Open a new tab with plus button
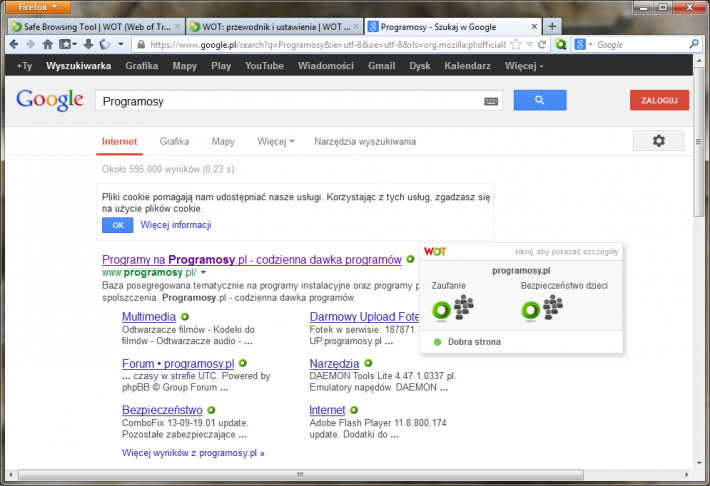This screenshot has width=710, height=486. pos(552,26)
